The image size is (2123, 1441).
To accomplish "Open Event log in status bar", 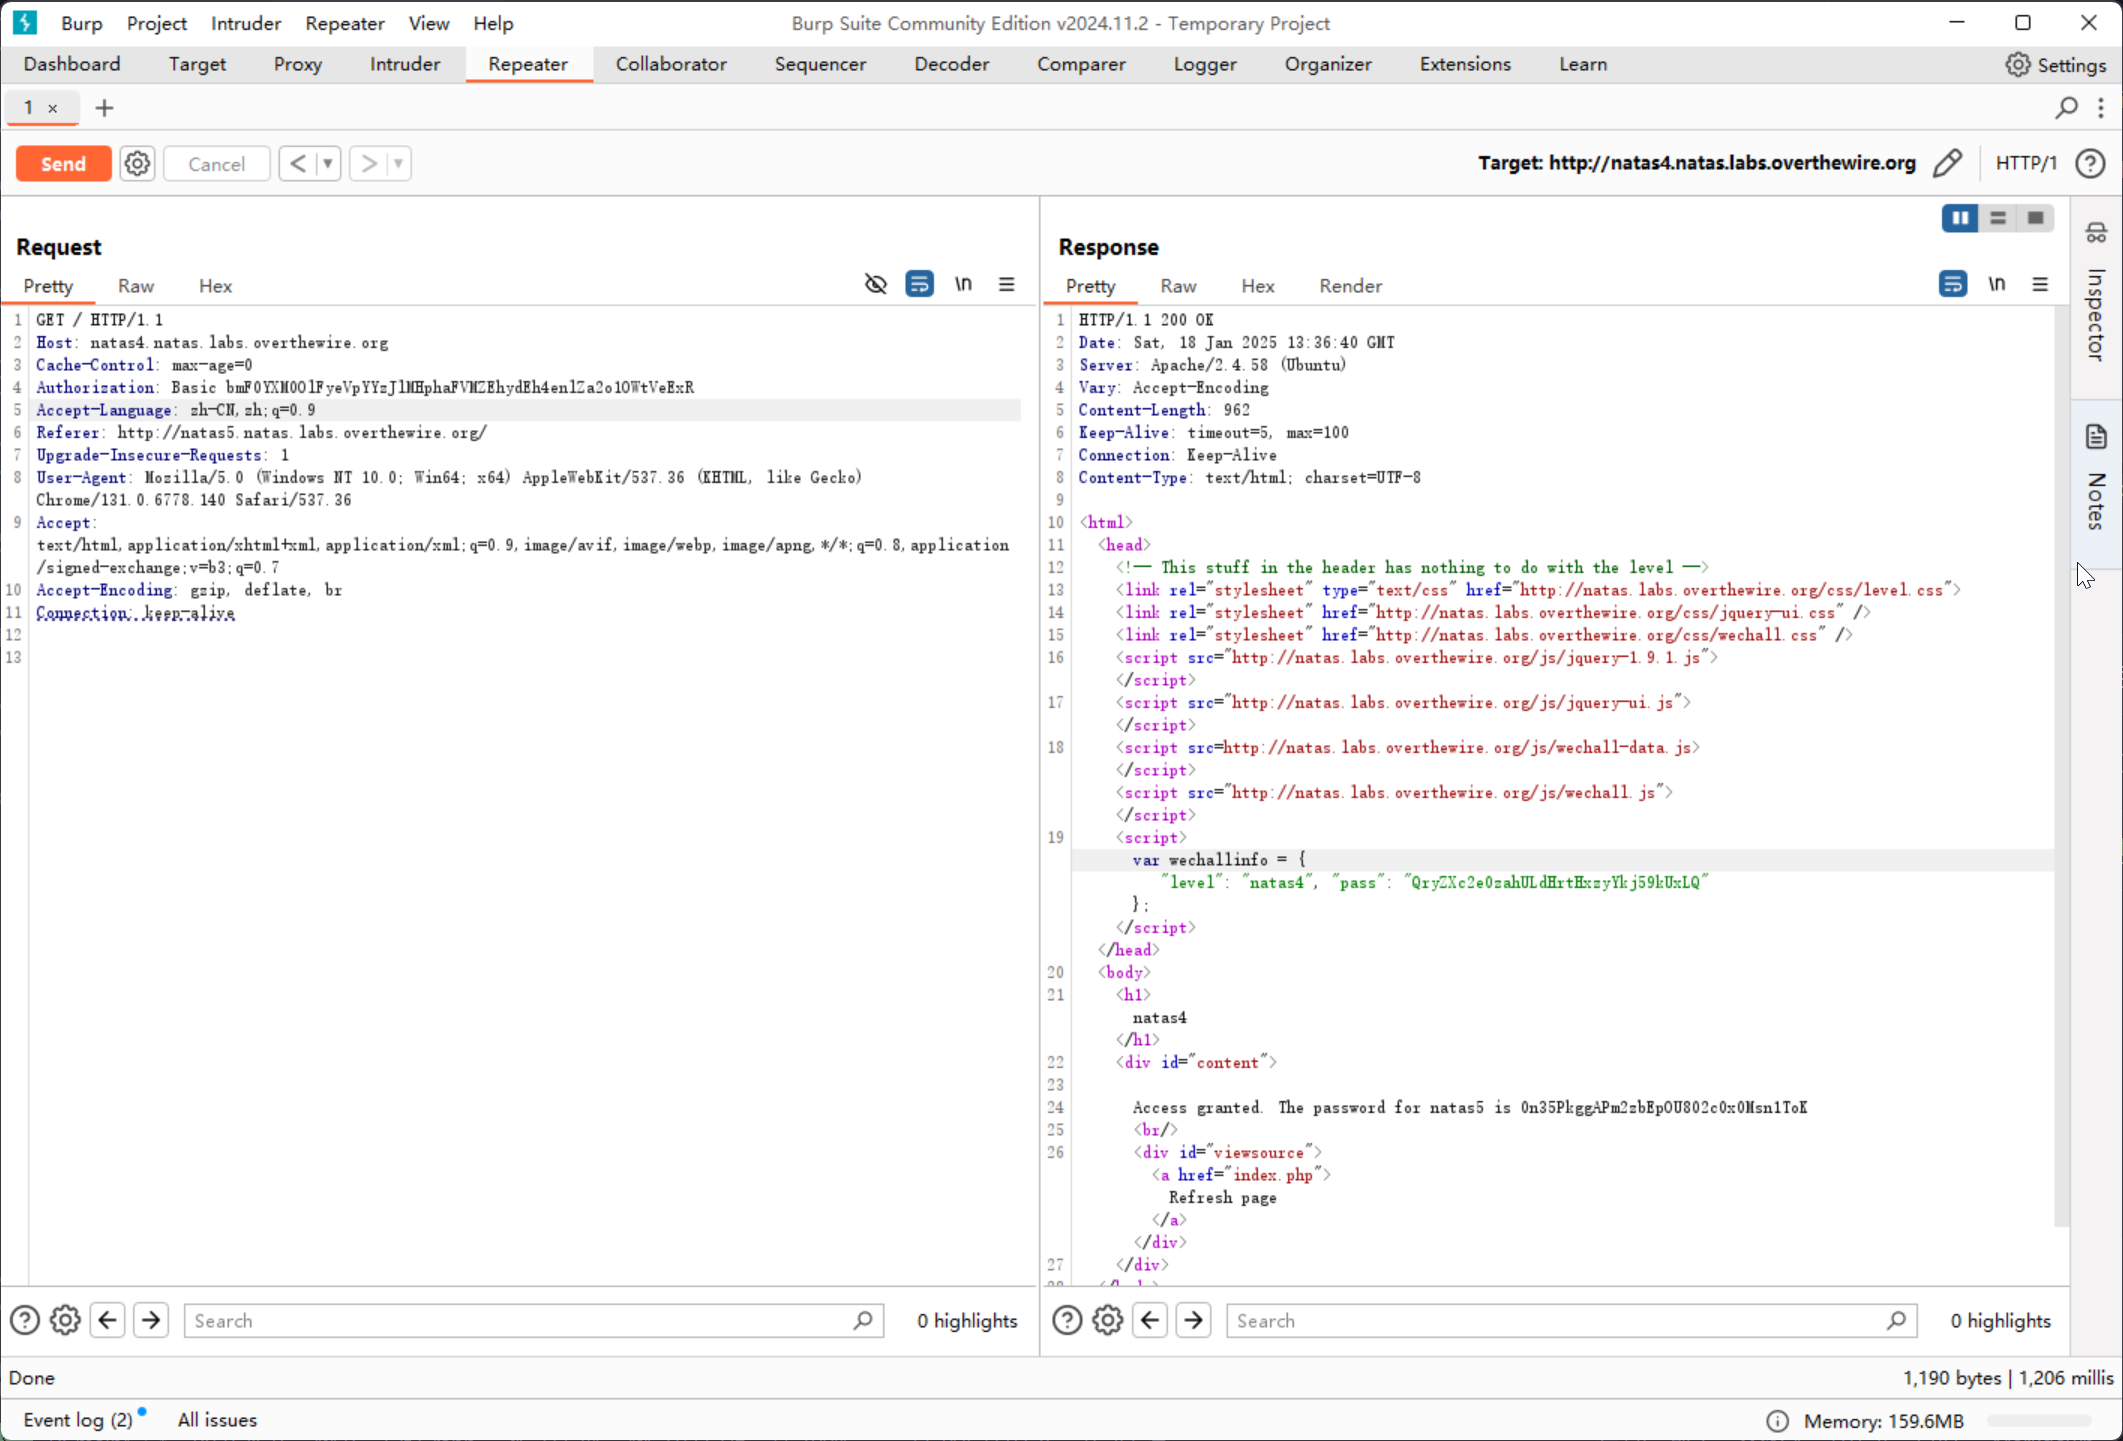I will (x=78, y=1420).
